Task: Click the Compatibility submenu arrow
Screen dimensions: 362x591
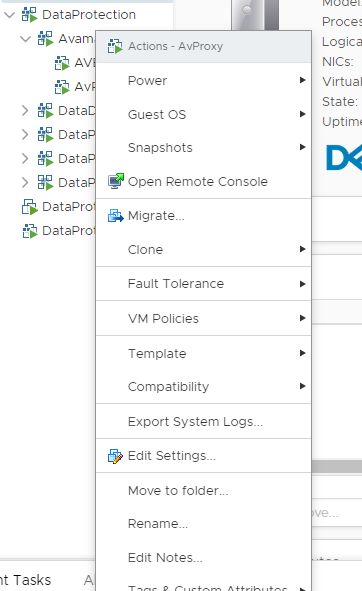Action: click(x=302, y=386)
